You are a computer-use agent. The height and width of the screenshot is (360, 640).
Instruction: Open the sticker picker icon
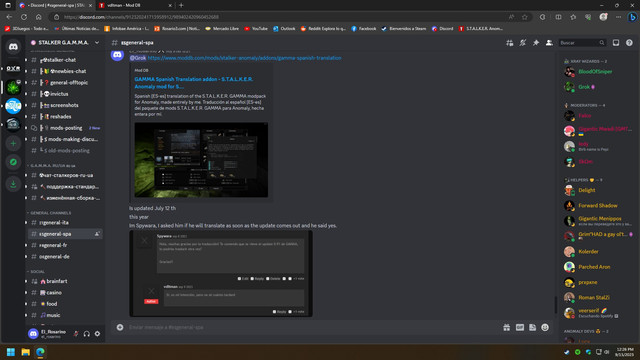tap(532, 327)
